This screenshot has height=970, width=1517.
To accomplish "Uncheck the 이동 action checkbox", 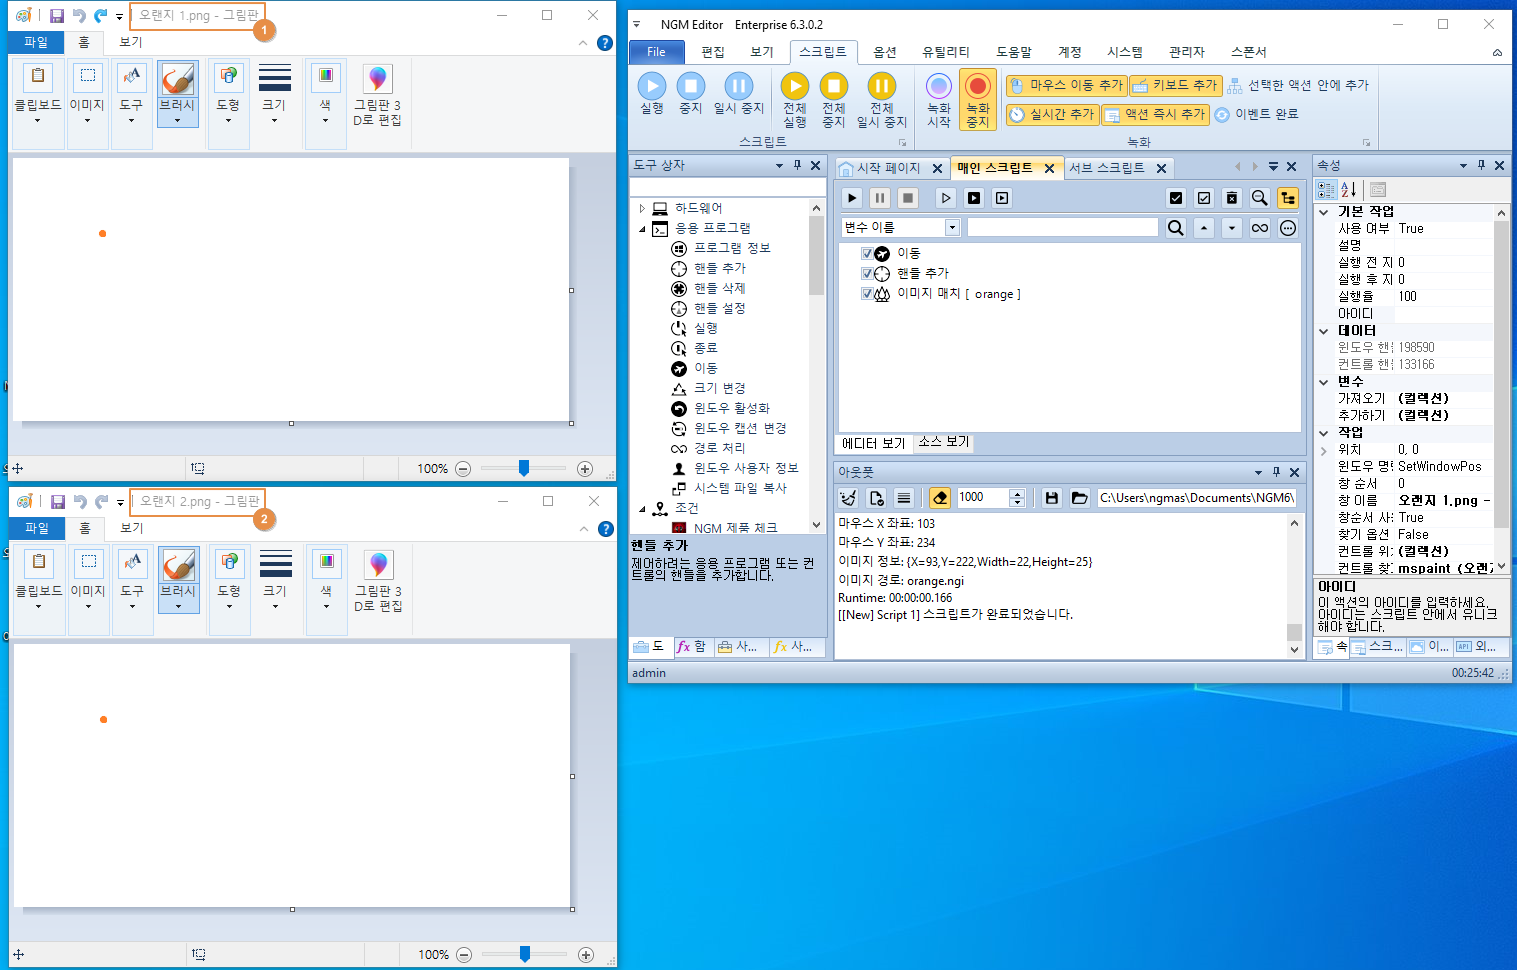I will point(867,254).
